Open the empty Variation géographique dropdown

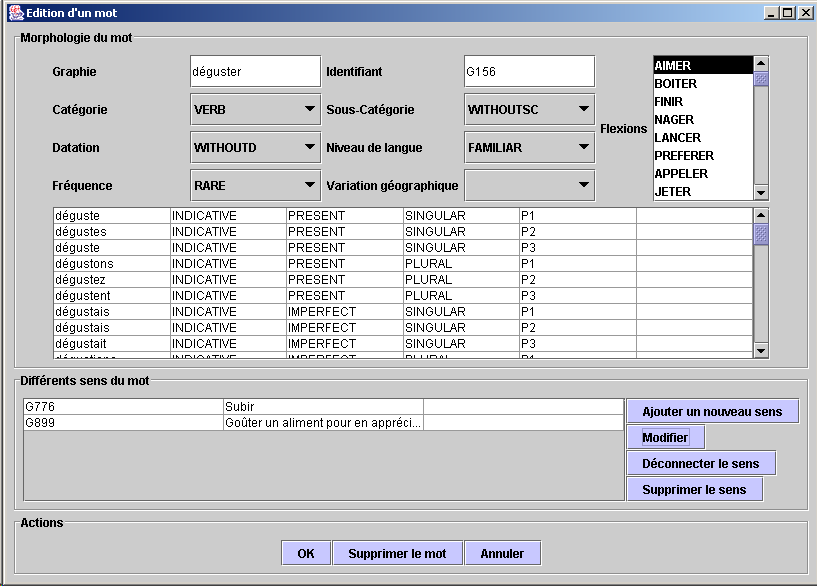(529, 186)
